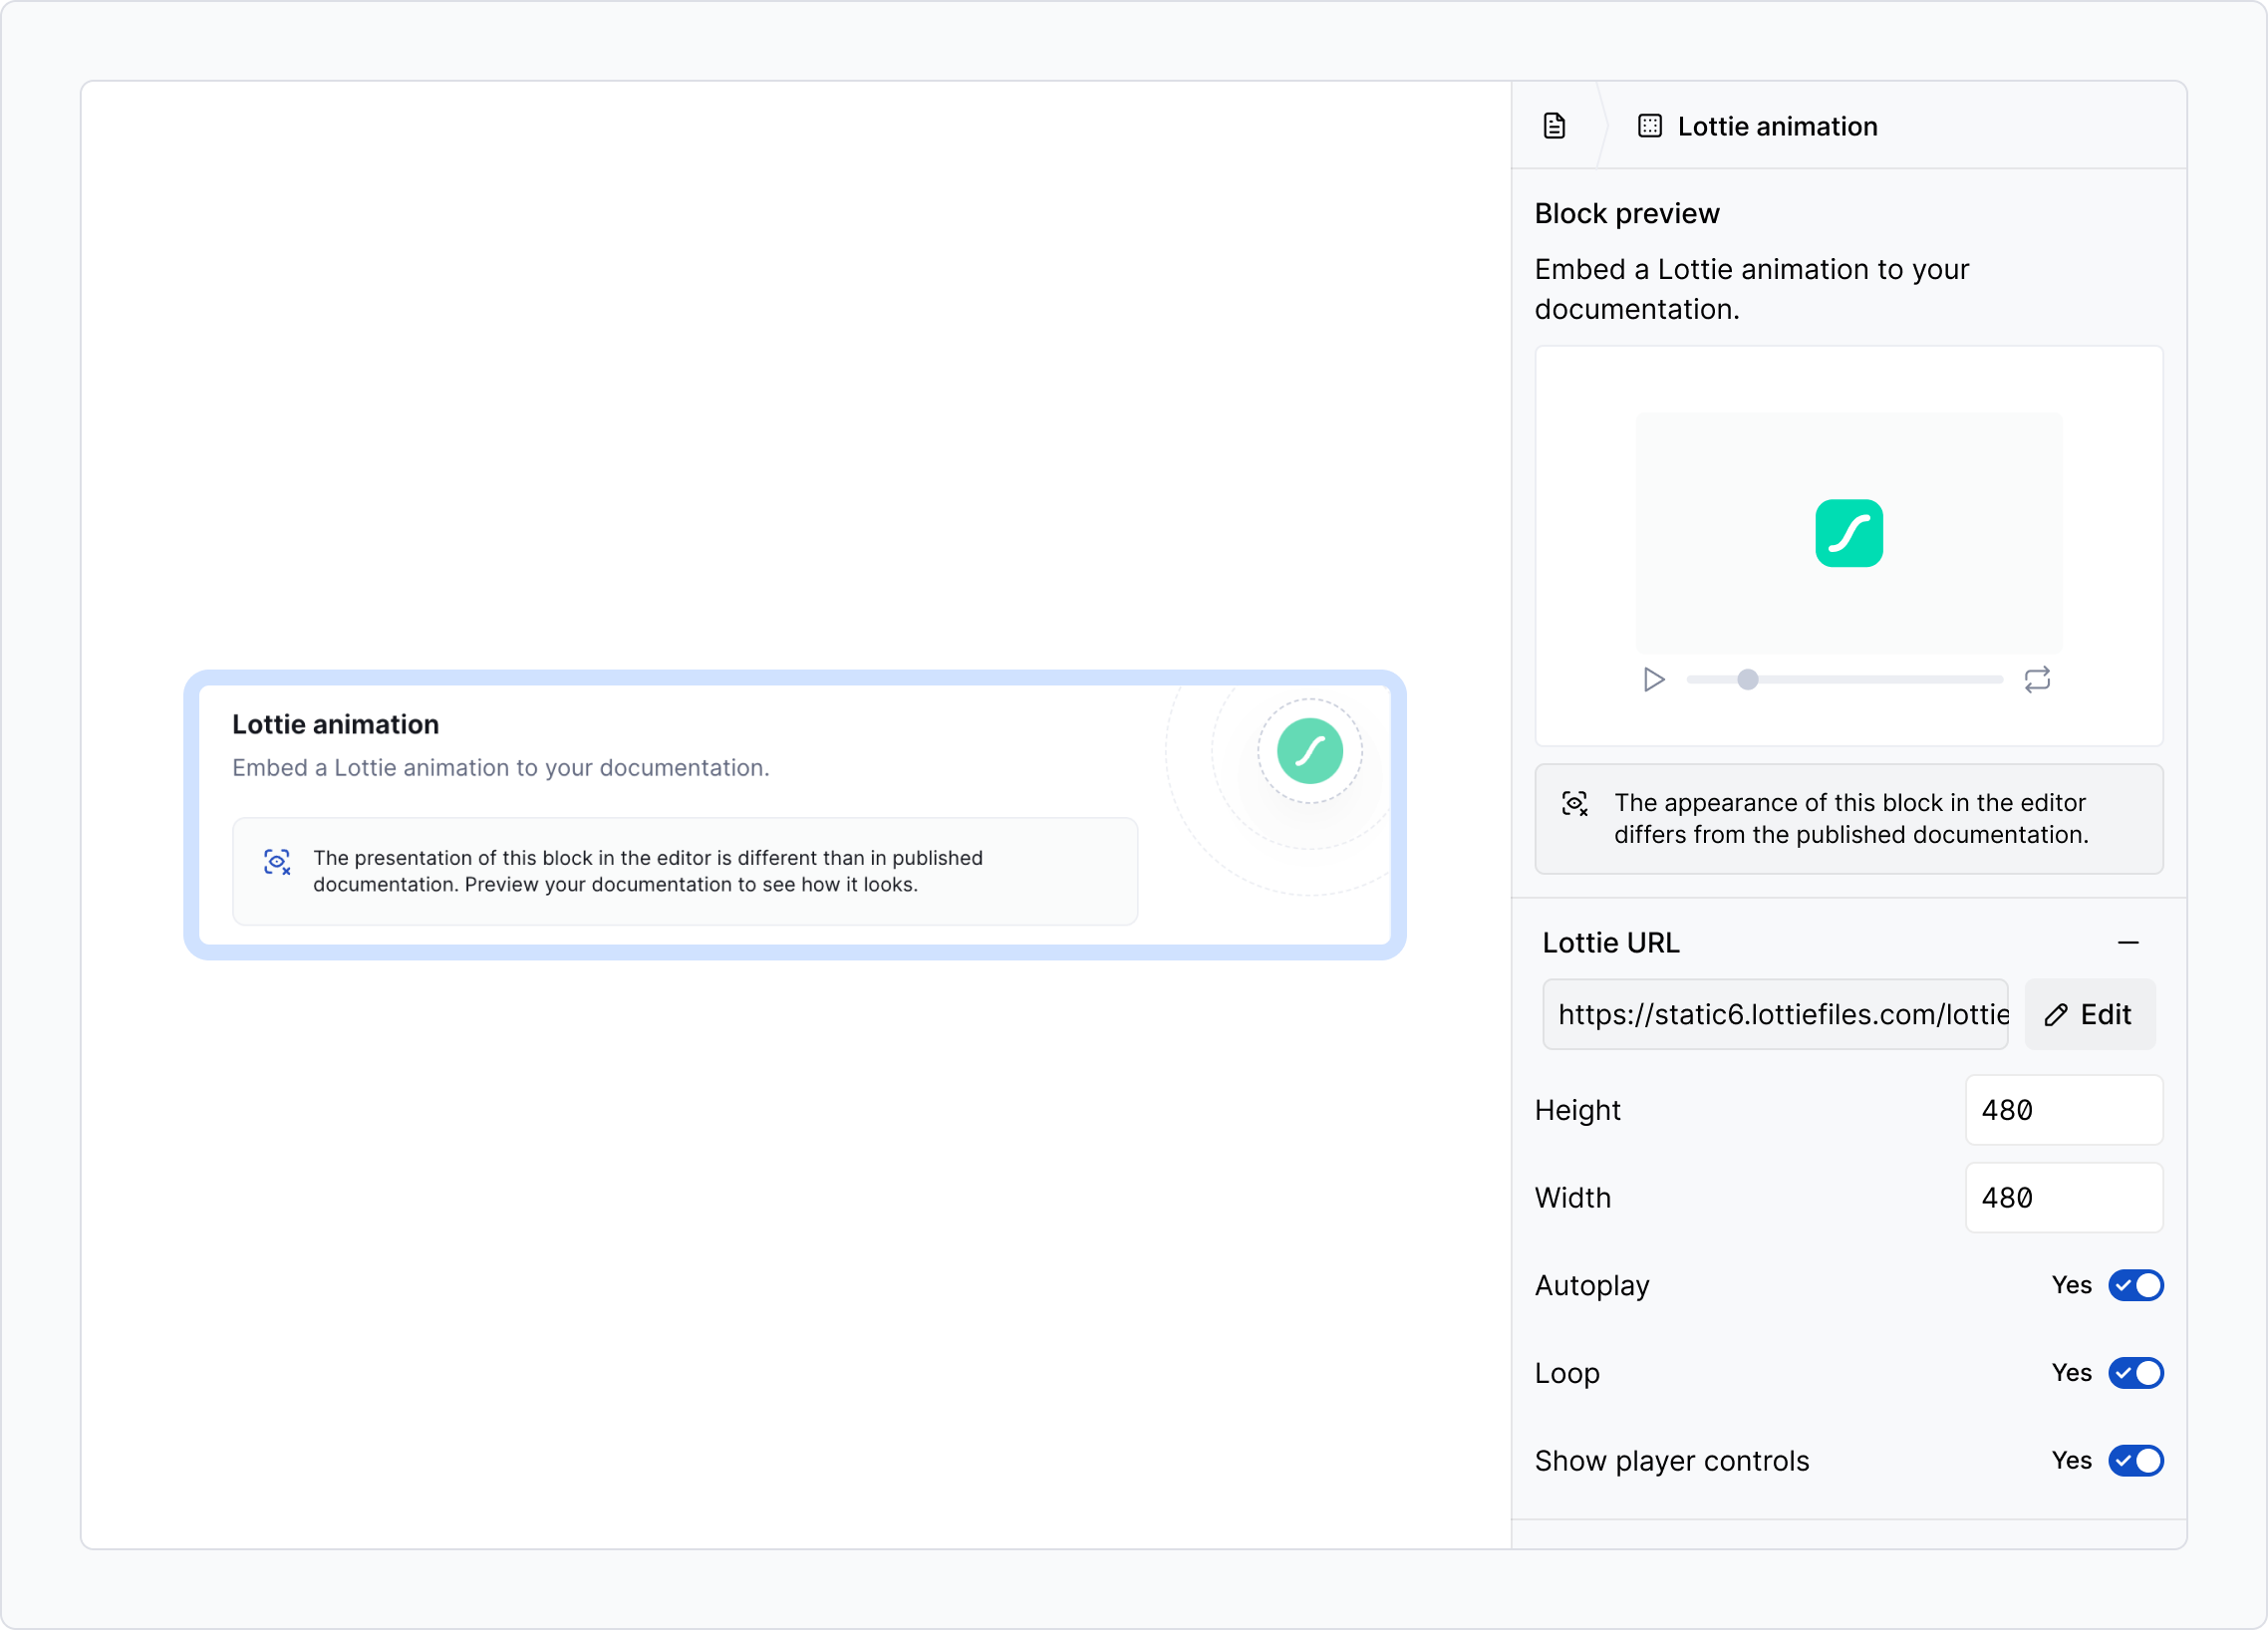Click the document page icon in breadcrumb
Image resolution: width=2268 pixels, height=1630 pixels.
point(1554,126)
